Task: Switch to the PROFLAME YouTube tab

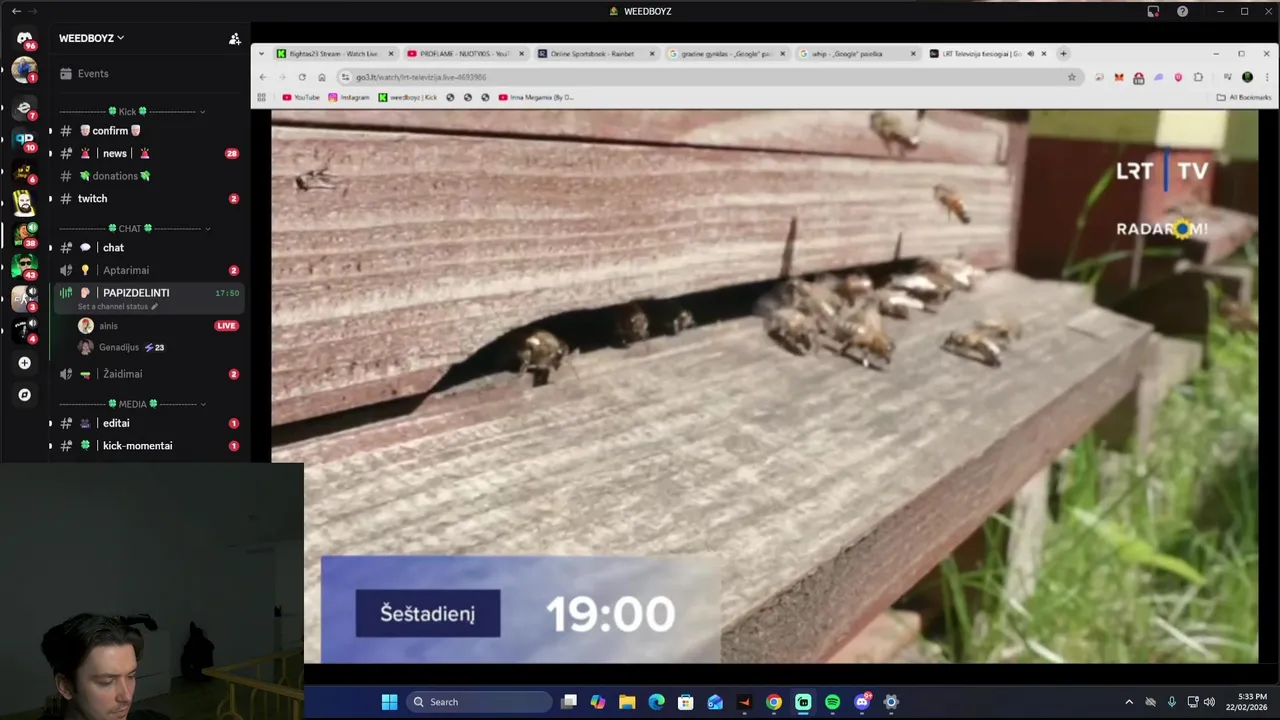Action: pos(464,54)
